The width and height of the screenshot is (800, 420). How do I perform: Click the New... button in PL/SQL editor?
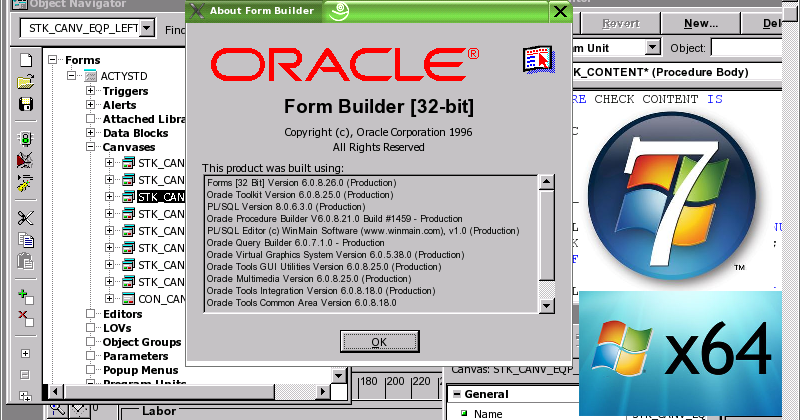(x=701, y=23)
